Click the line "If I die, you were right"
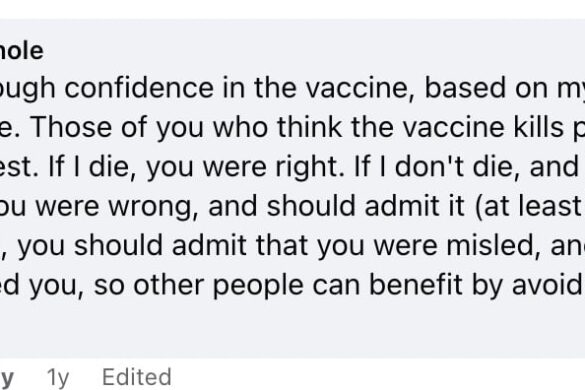The width and height of the screenshot is (585, 390). point(292,167)
